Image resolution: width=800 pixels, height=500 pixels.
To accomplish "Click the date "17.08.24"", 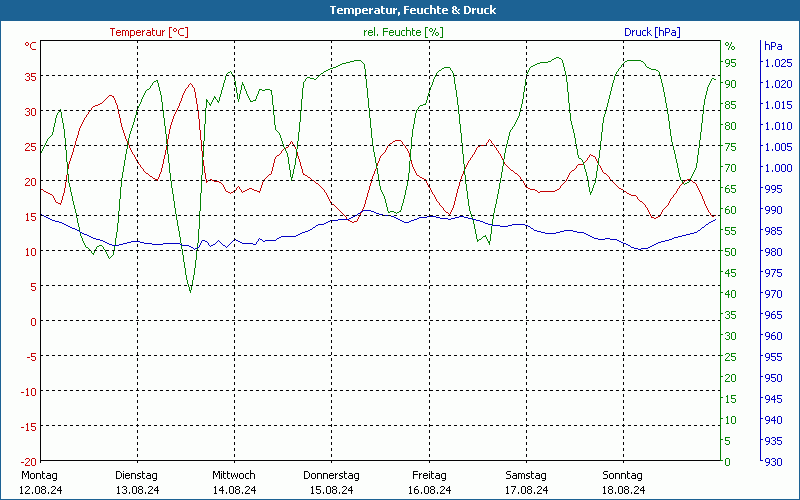I will pos(527,490).
